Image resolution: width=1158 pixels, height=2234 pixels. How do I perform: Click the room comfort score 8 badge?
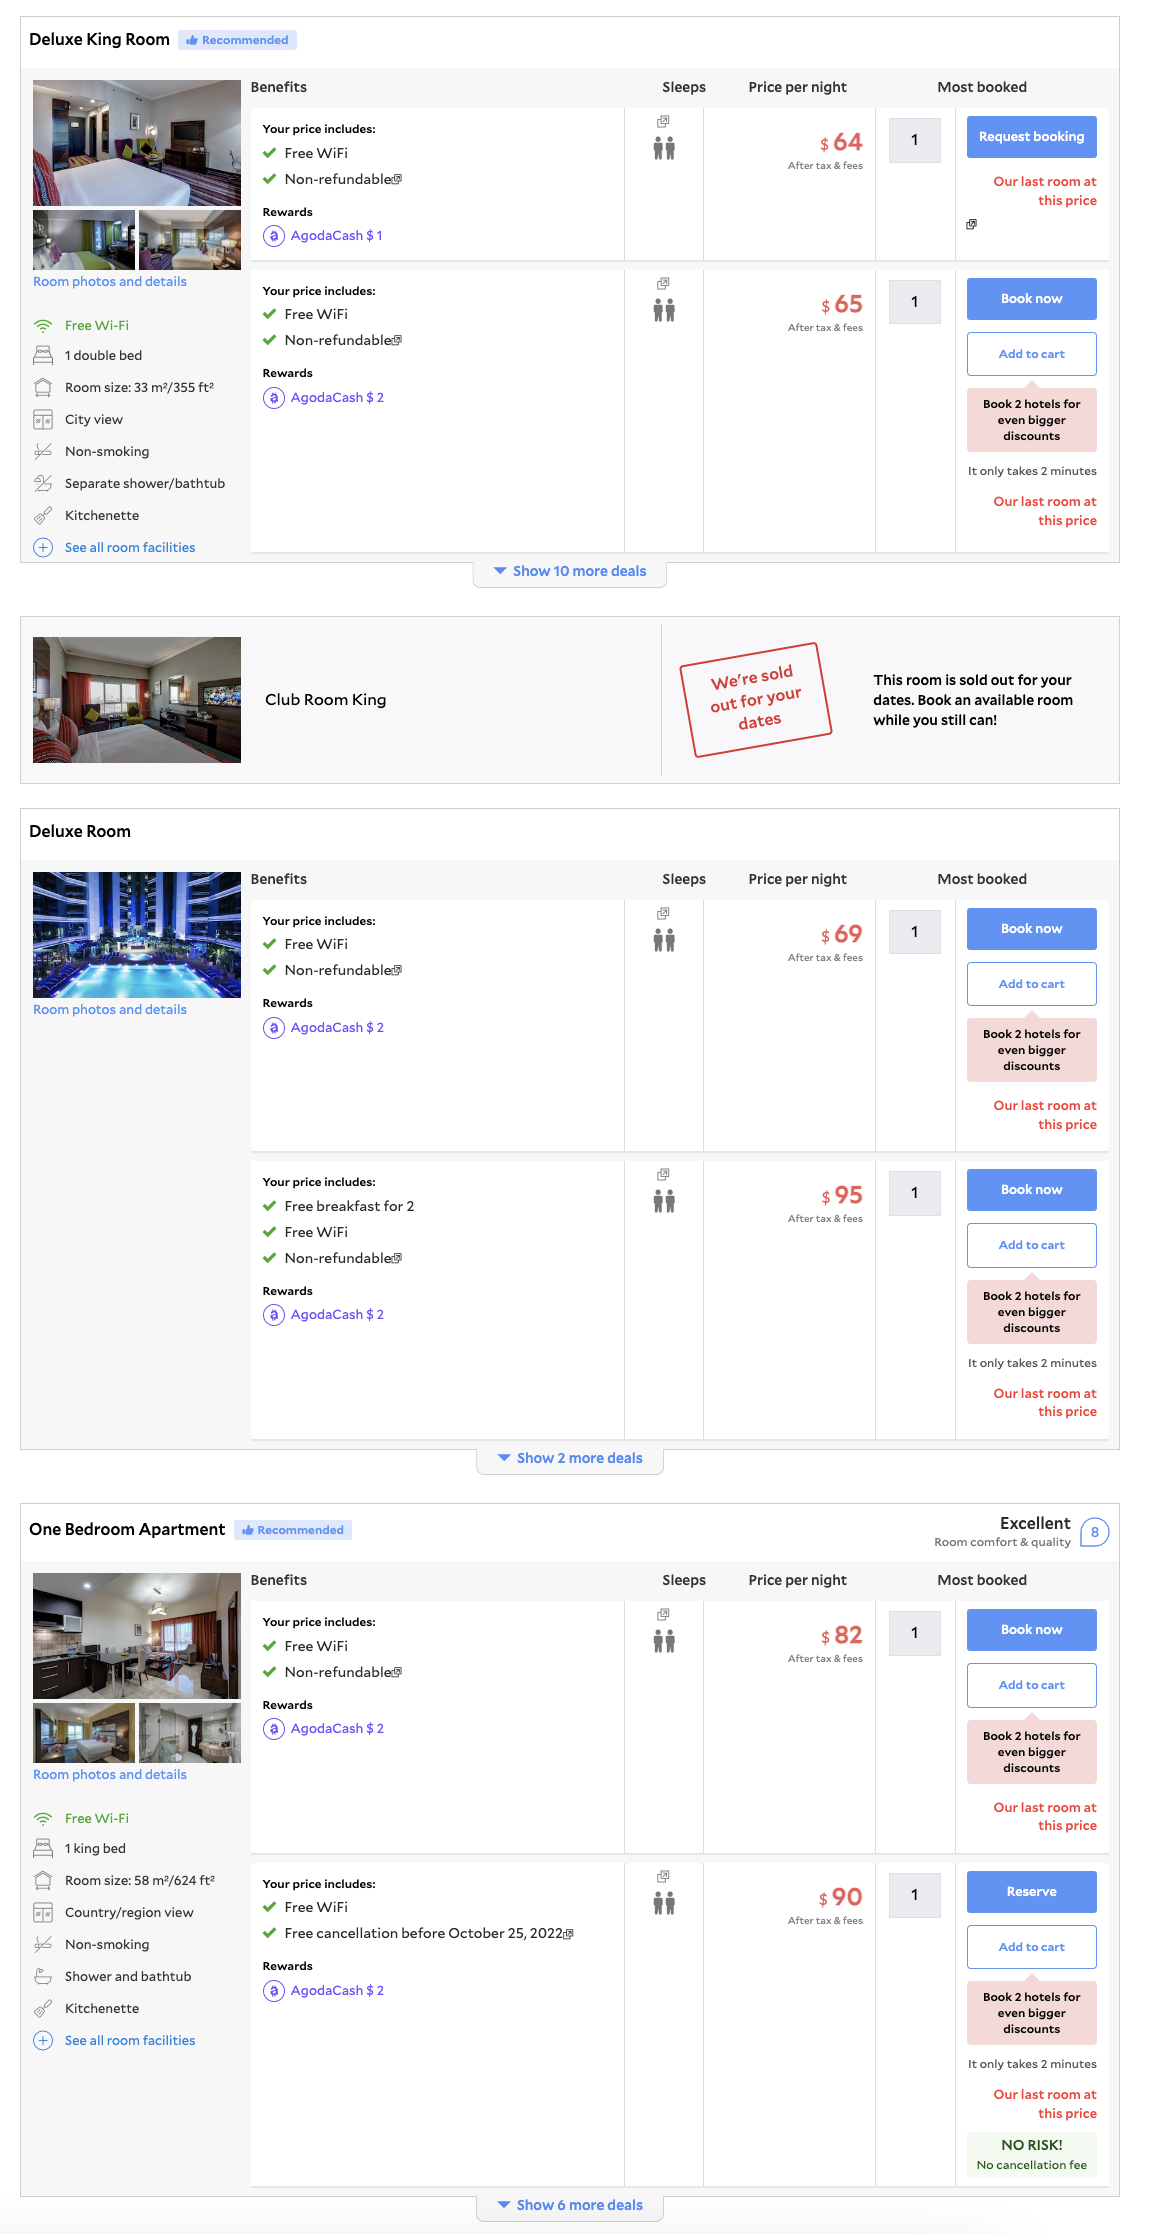click(x=1094, y=1532)
